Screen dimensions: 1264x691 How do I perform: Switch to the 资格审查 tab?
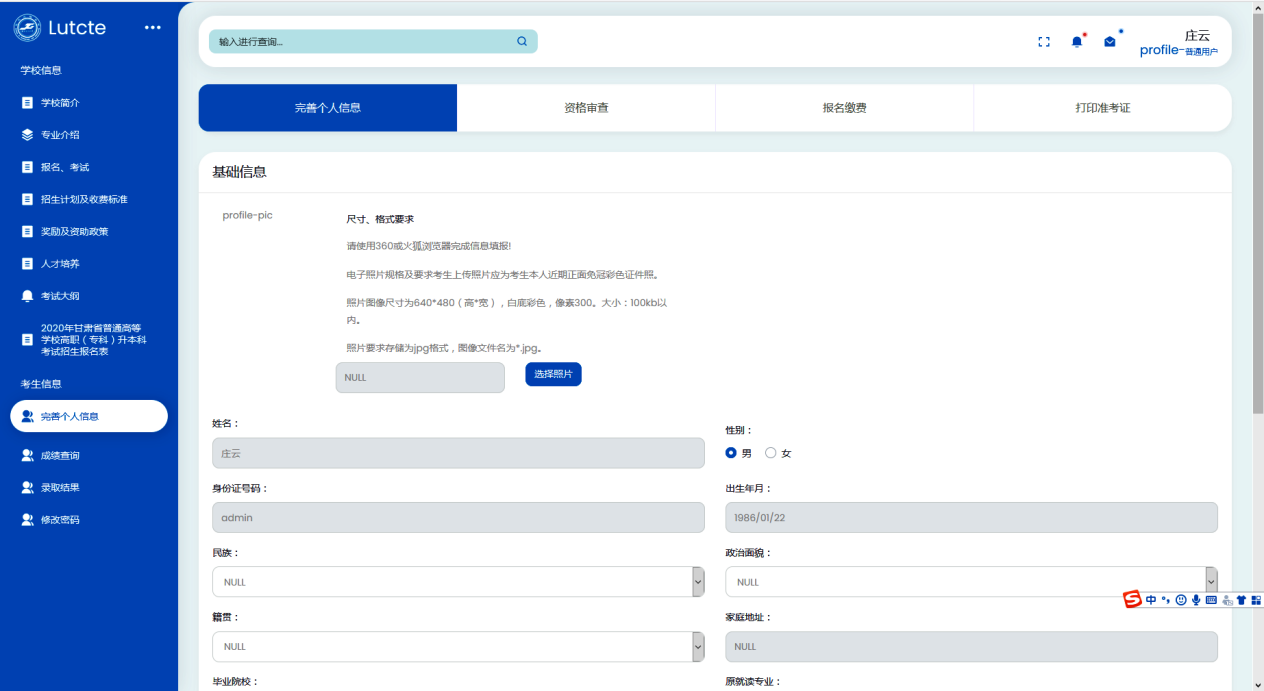[x=586, y=106]
